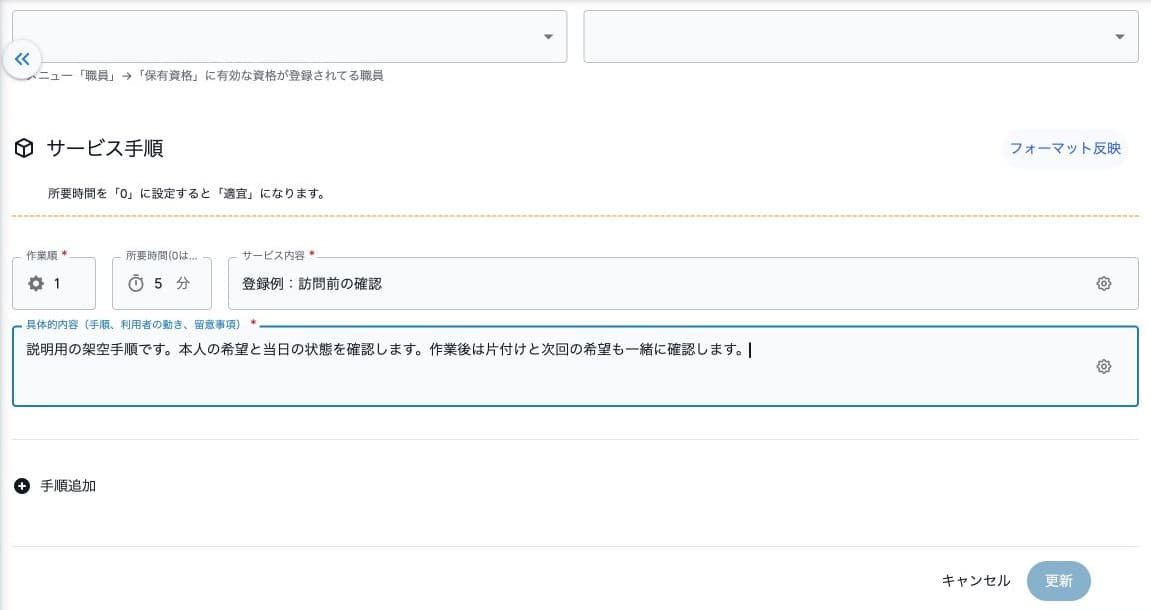Click the plus icon for 手順追加
Screen dimensions: 1151x610
[x=22, y=486]
